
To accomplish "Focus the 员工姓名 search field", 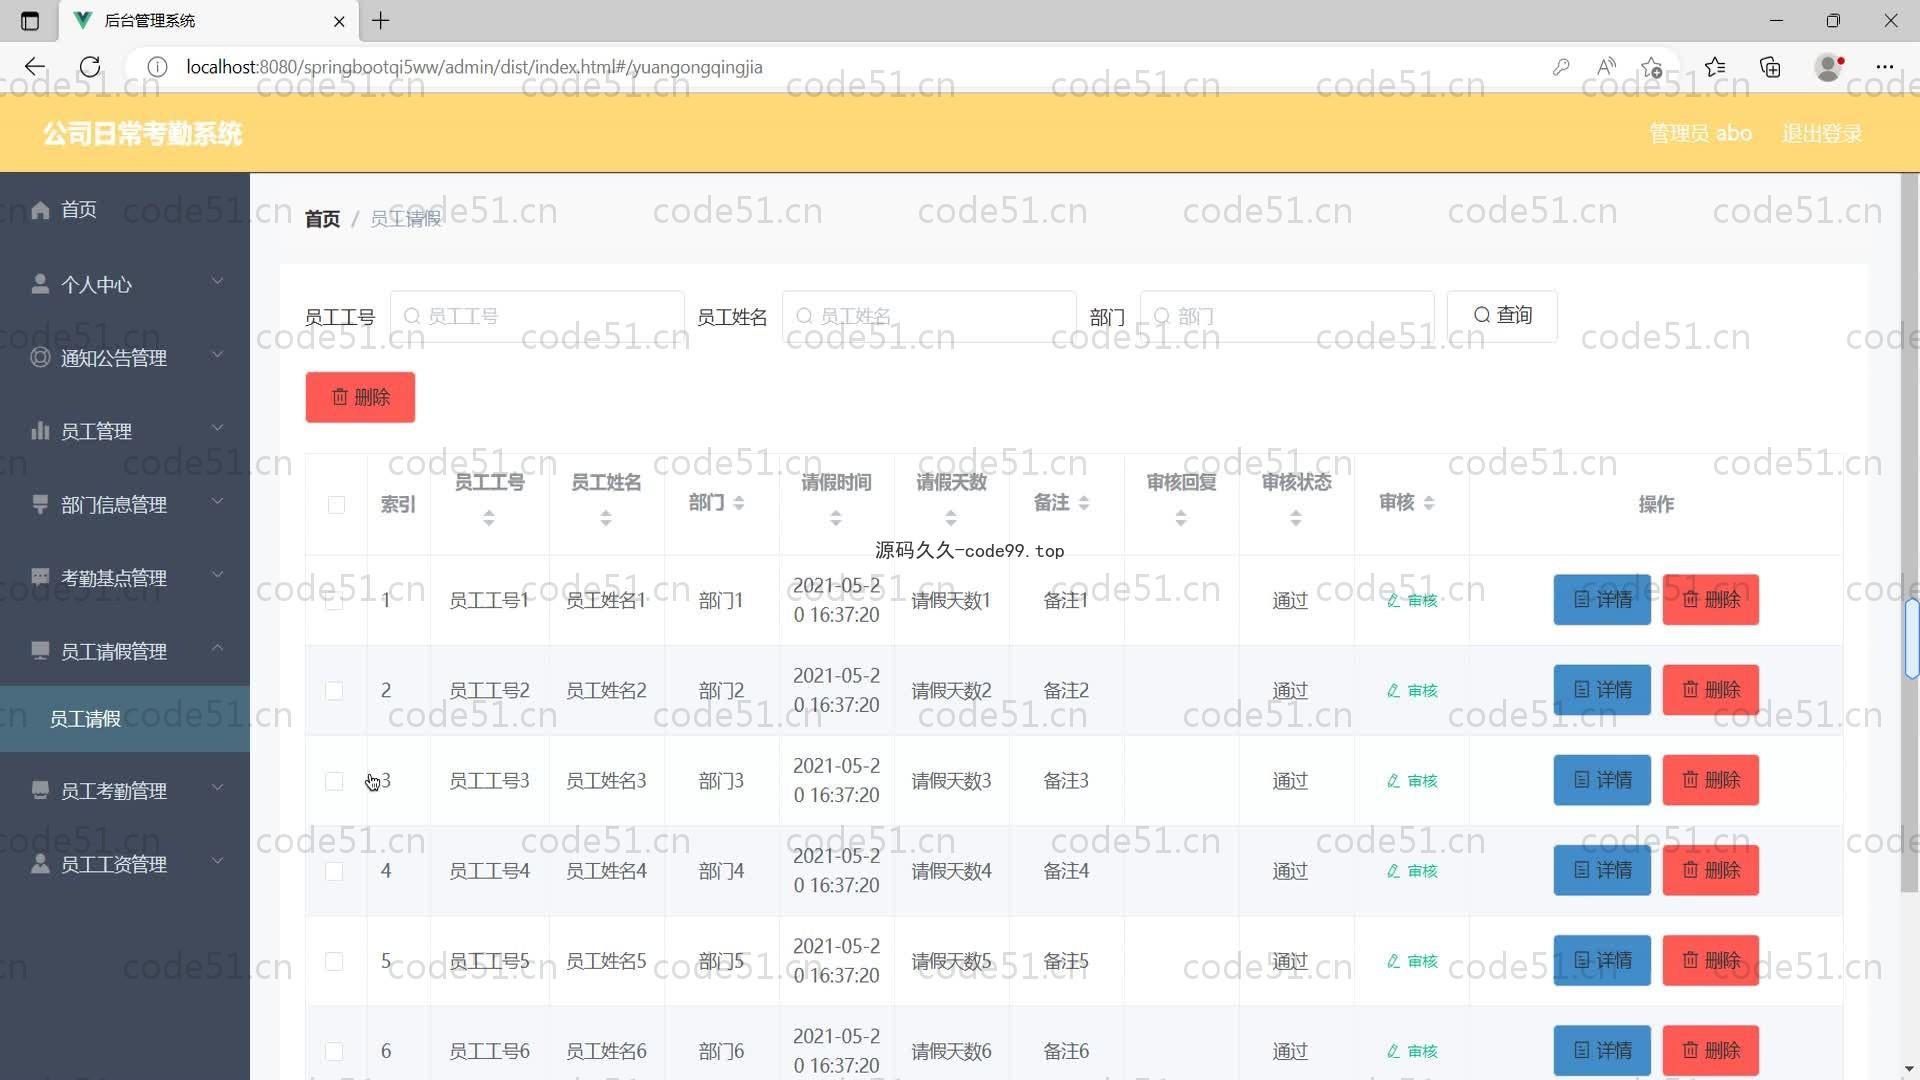I will tap(929, 316).
